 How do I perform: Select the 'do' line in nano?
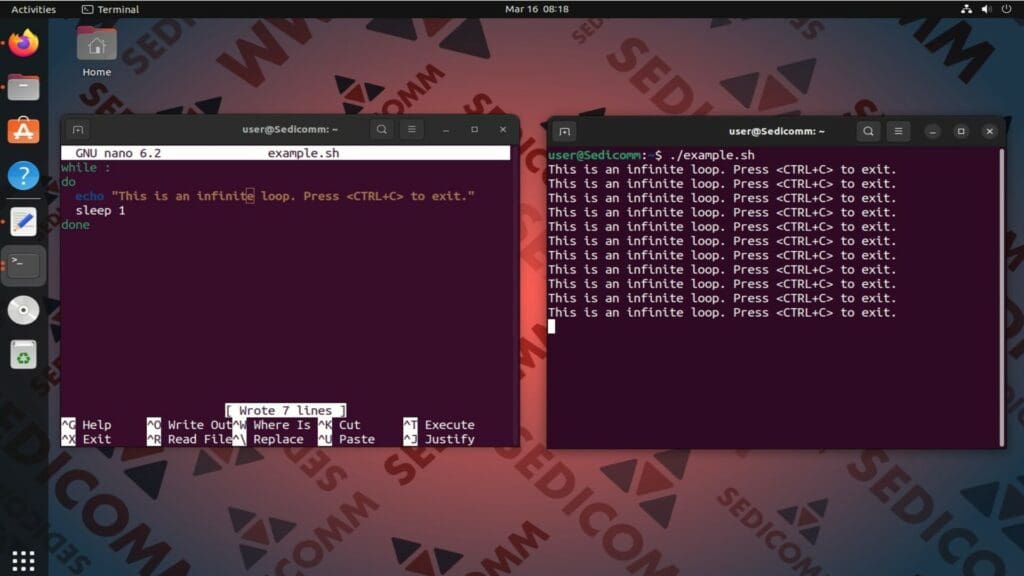[69, 182]
